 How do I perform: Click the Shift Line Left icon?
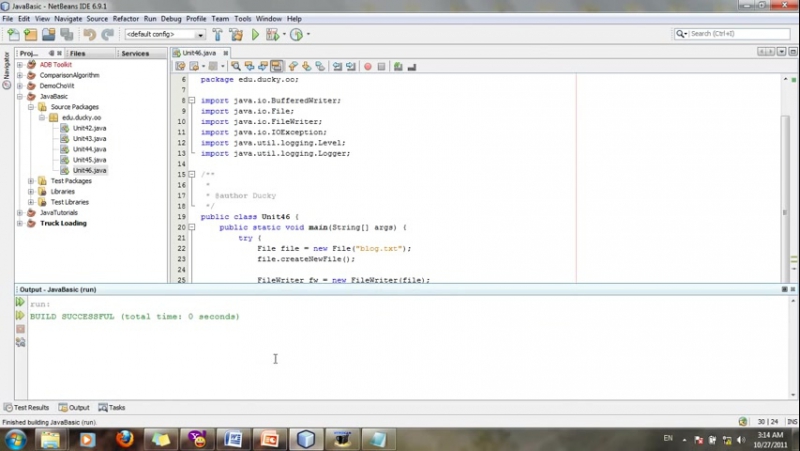coord(337,66)
